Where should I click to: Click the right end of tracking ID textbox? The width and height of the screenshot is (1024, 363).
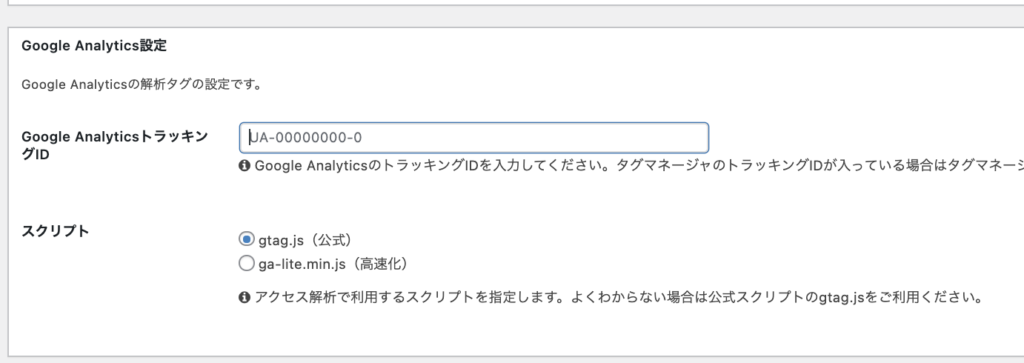699,138
